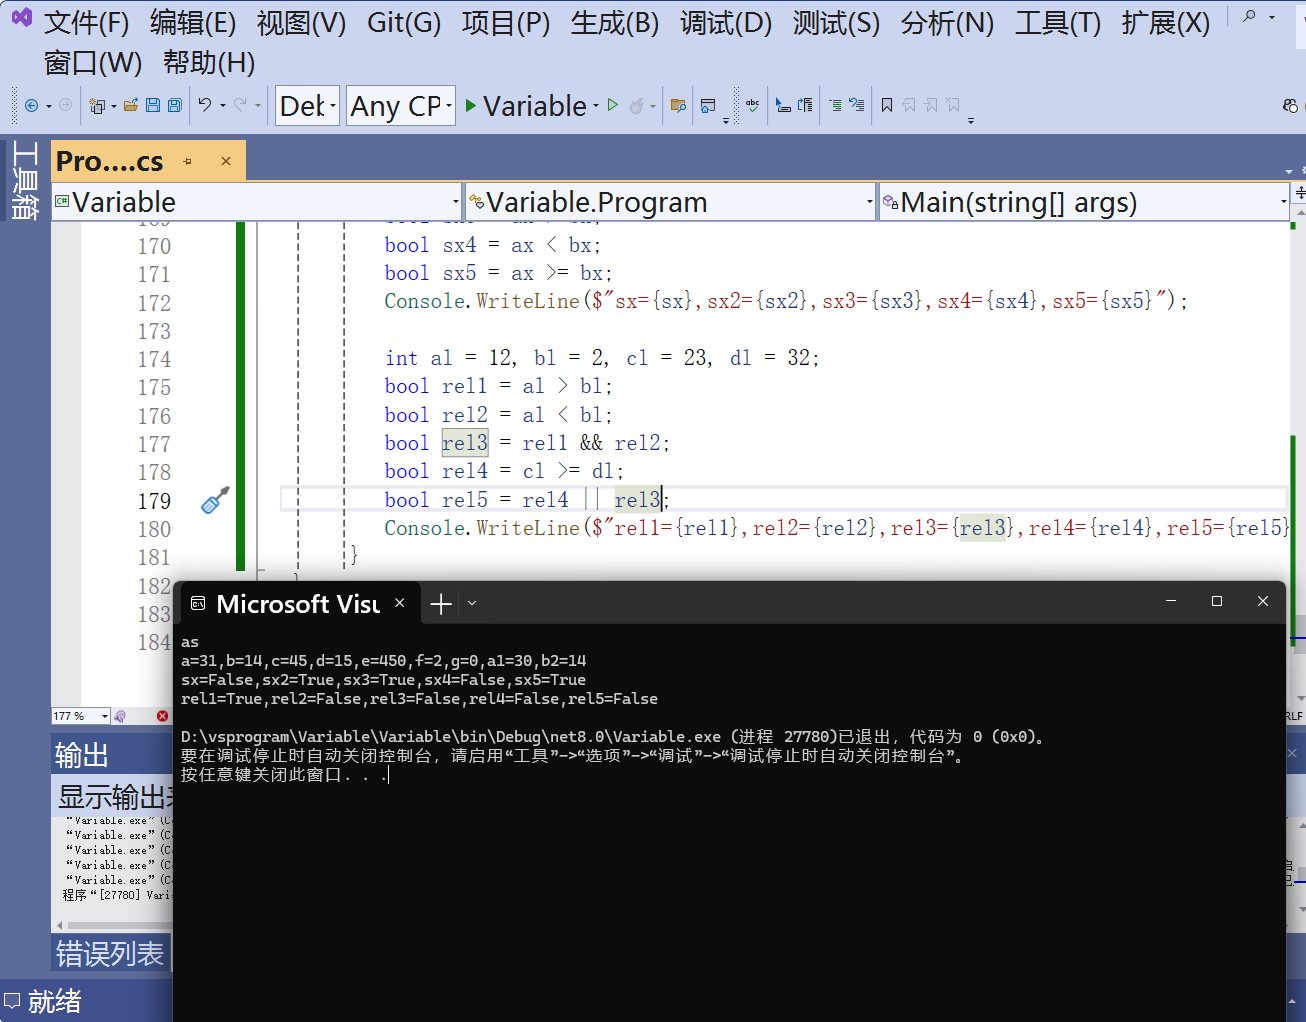The image size is (1306, 1022).
Task: Undo the last edit with Undo icon
Action: (x=205, y=105)
